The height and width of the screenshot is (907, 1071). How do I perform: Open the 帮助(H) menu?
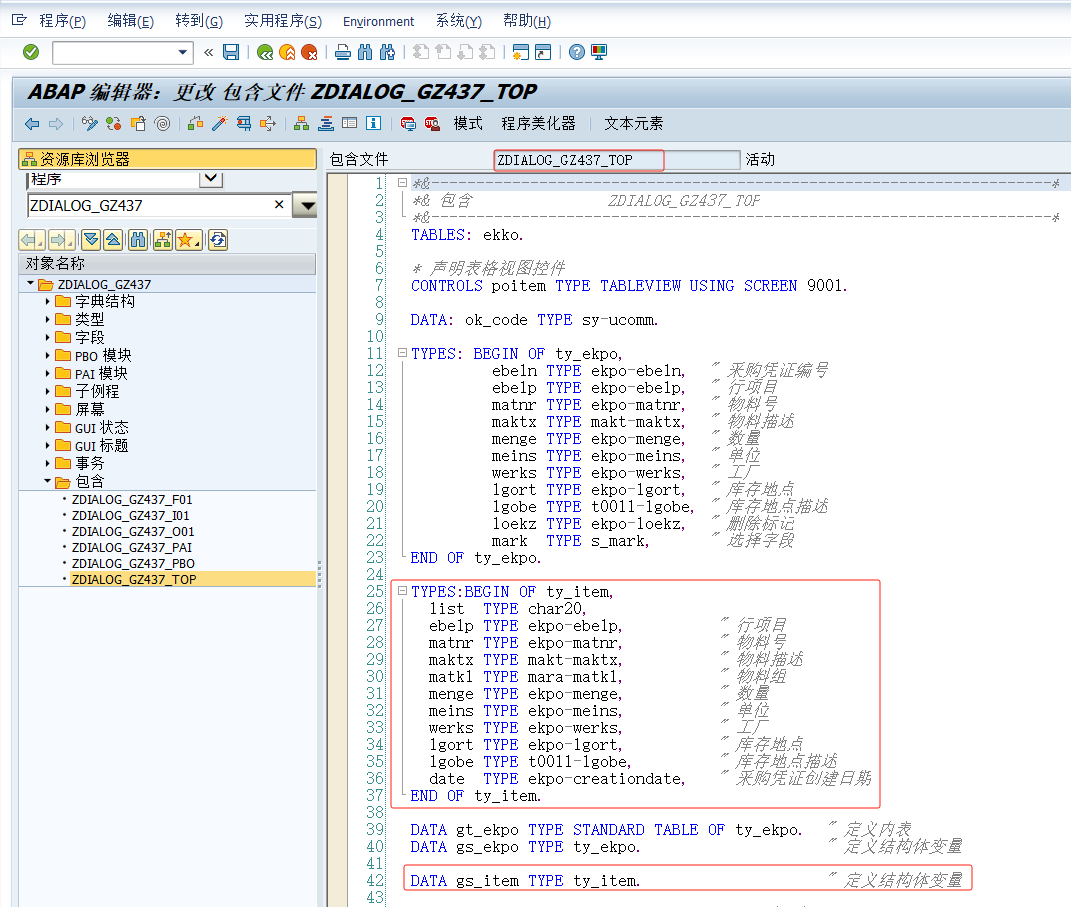(x=527, y=21)
